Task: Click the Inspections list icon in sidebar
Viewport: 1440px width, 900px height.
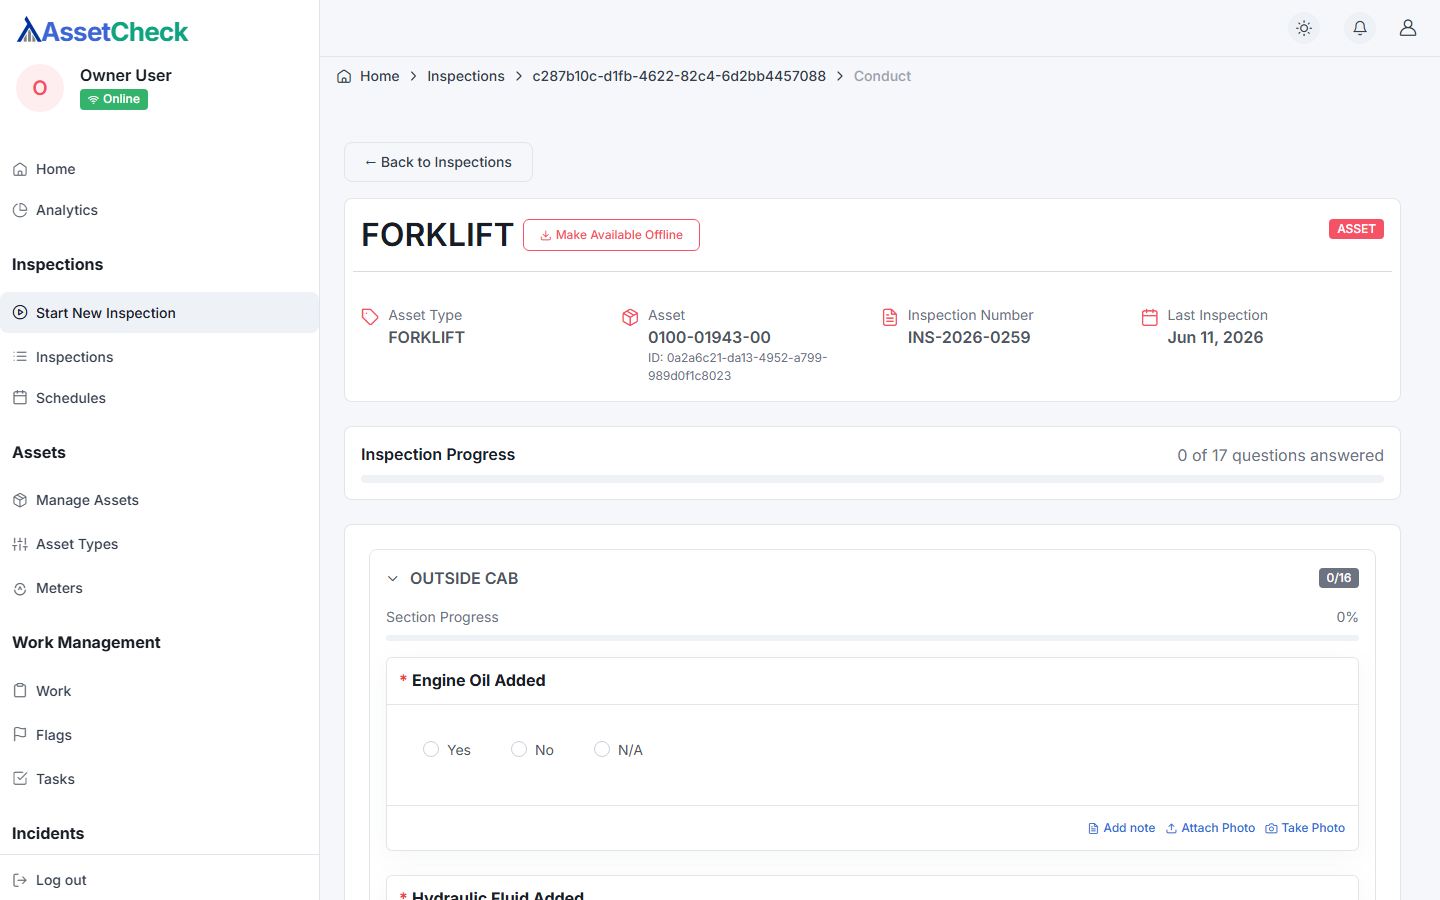Action: [x=20, y=357]
